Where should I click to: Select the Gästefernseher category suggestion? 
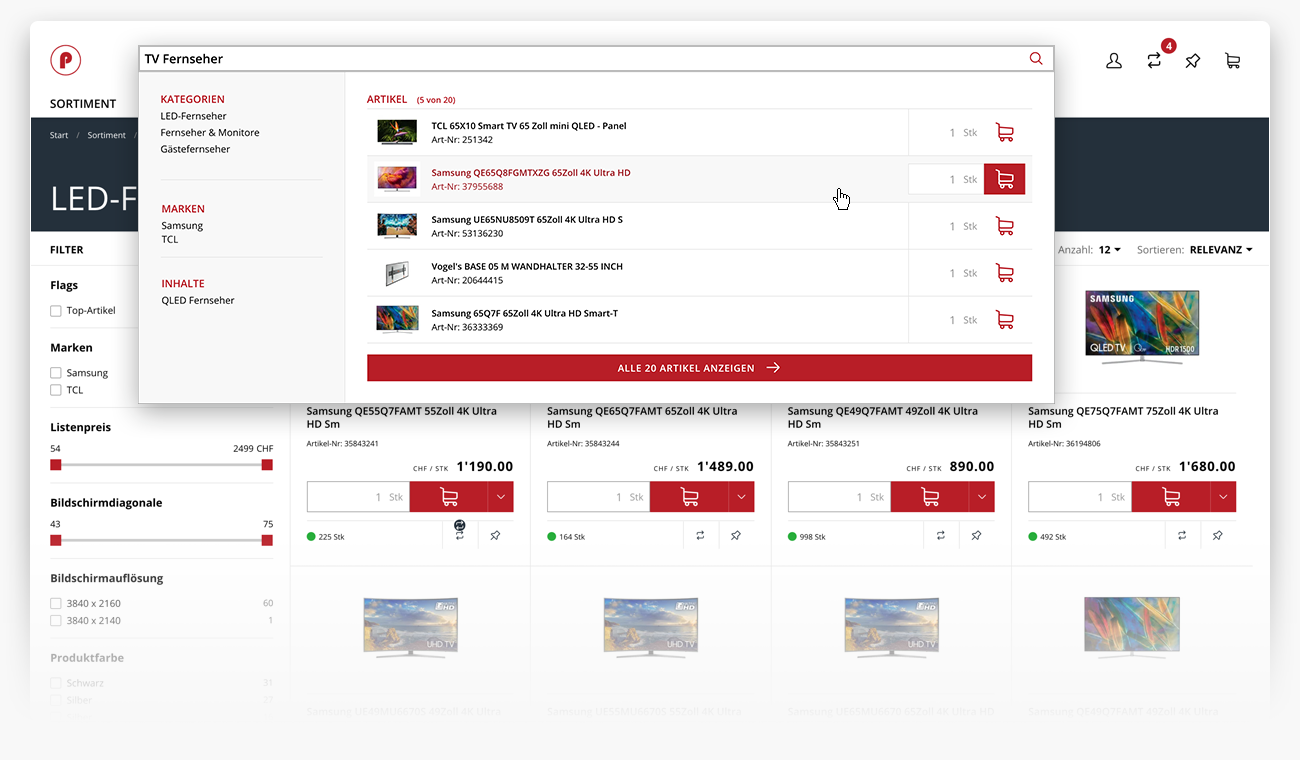point(195,149)
